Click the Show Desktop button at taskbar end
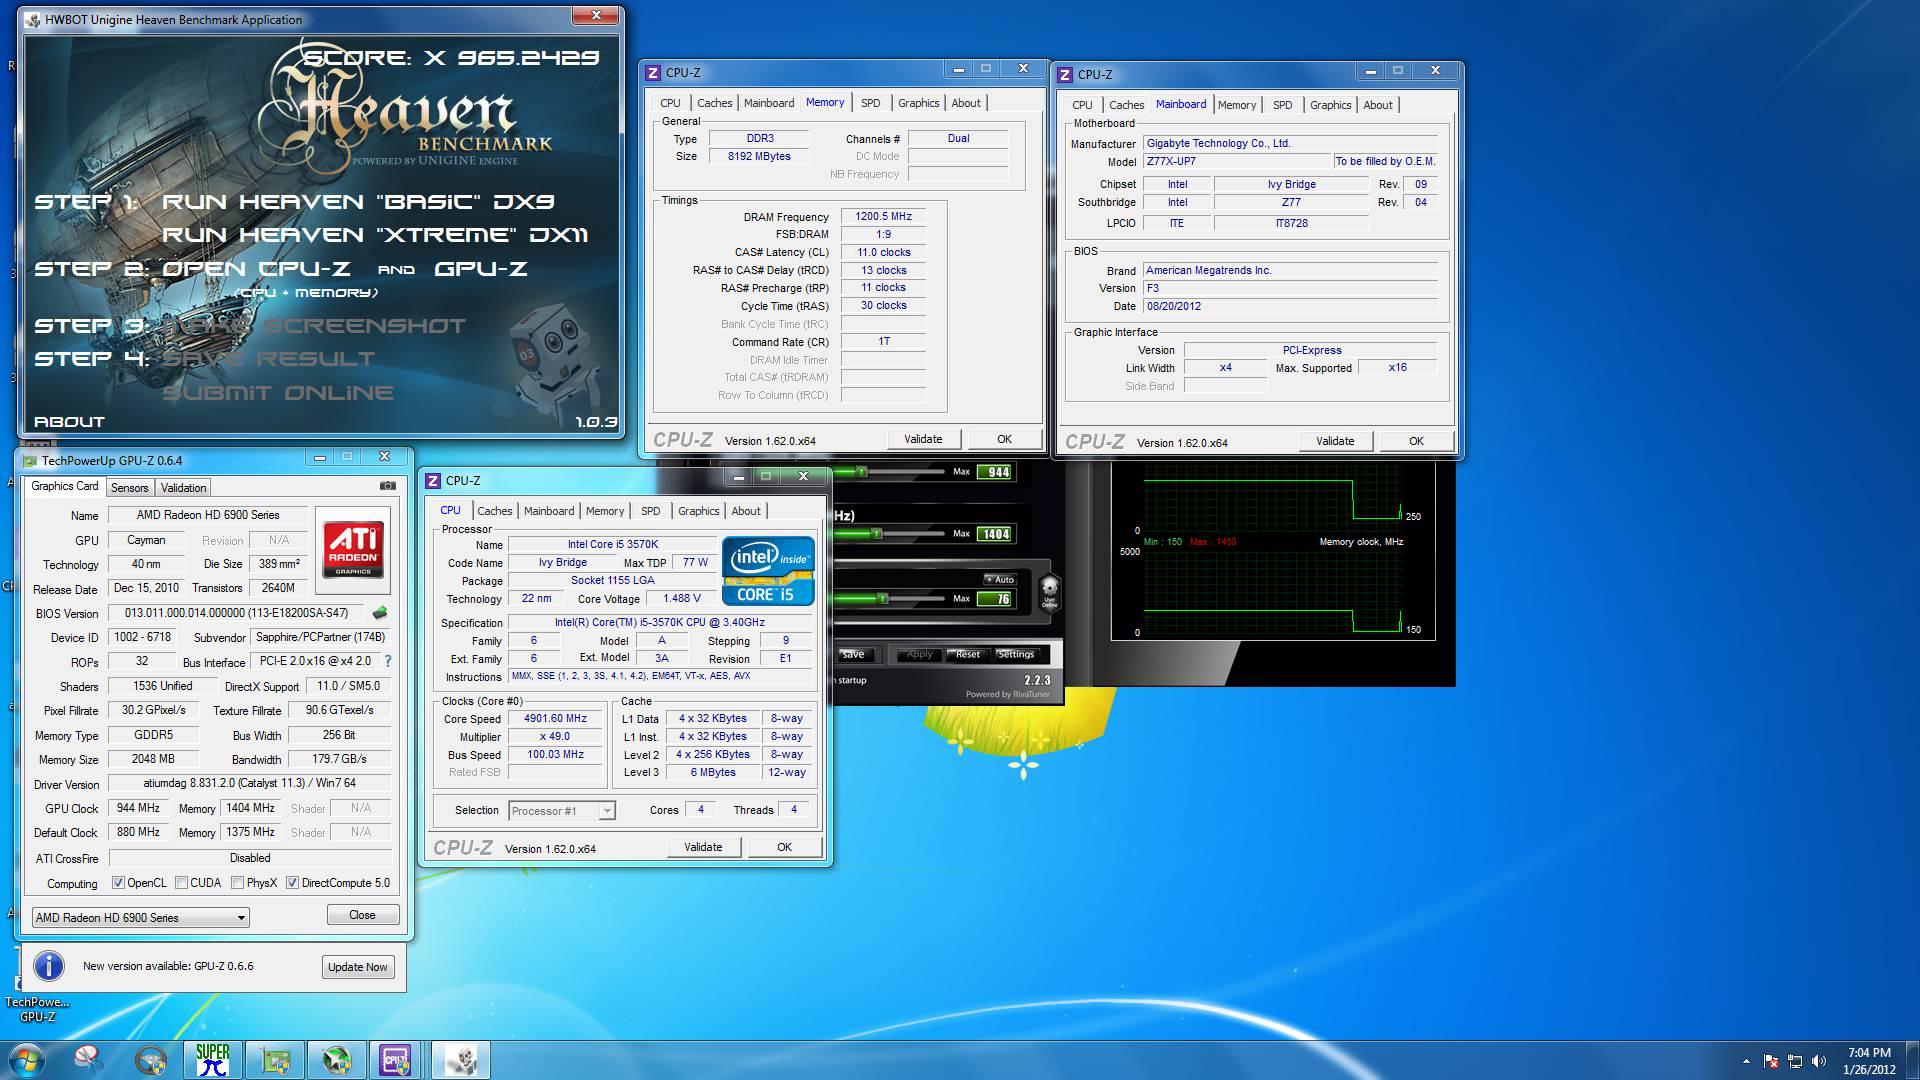 (x=1912, y=1060)
